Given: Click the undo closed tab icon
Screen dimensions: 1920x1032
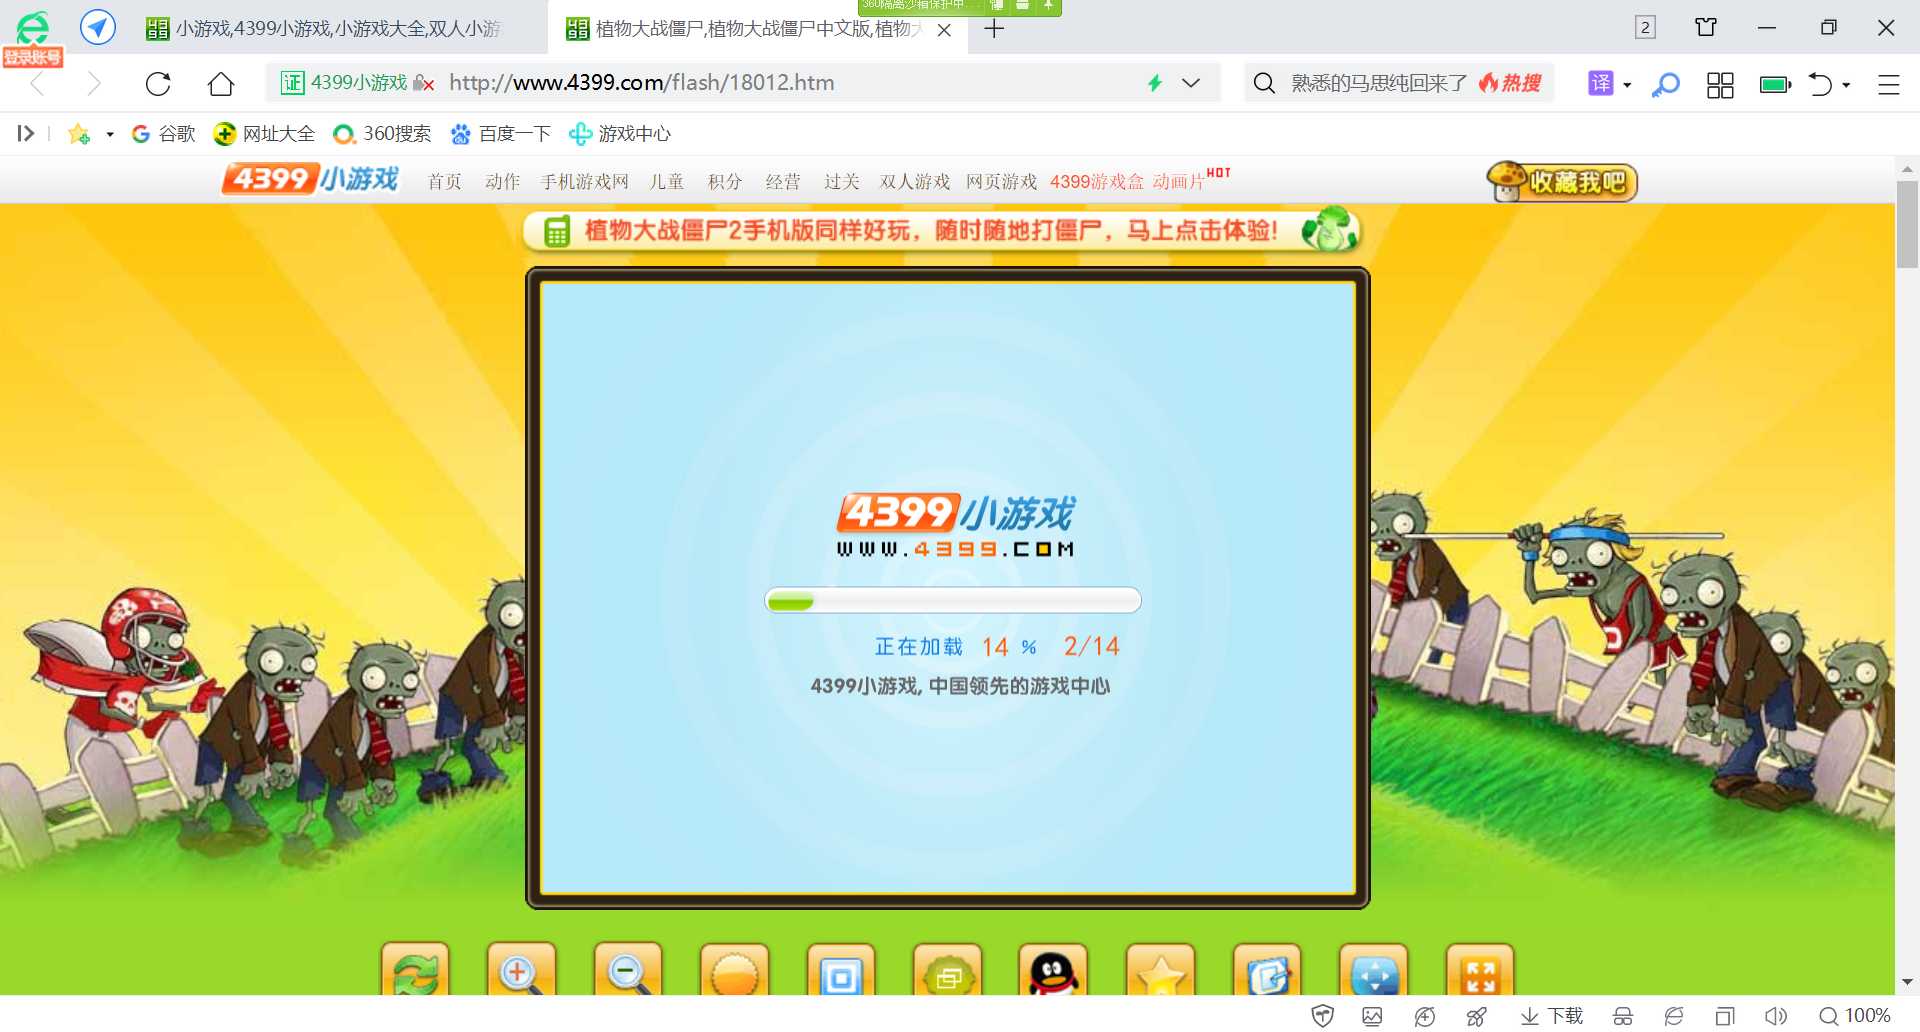Looking at the screenshot, I should point(1820,84).
